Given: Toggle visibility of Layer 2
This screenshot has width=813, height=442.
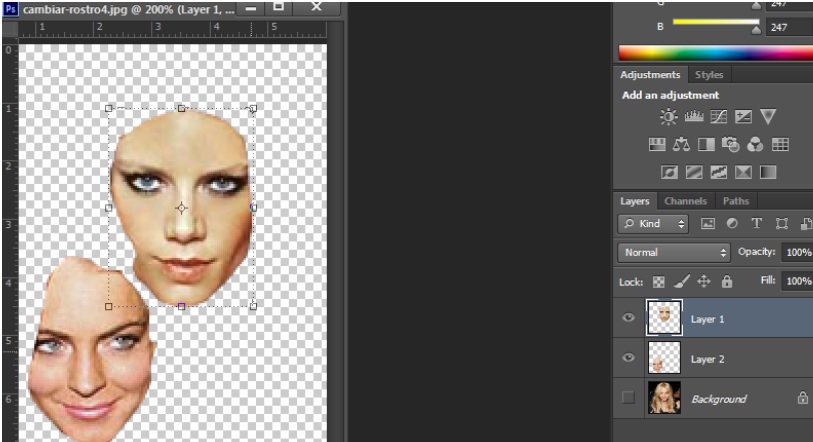Looking at the screenshot, I should pyautogui.click(x=629, y=357).
